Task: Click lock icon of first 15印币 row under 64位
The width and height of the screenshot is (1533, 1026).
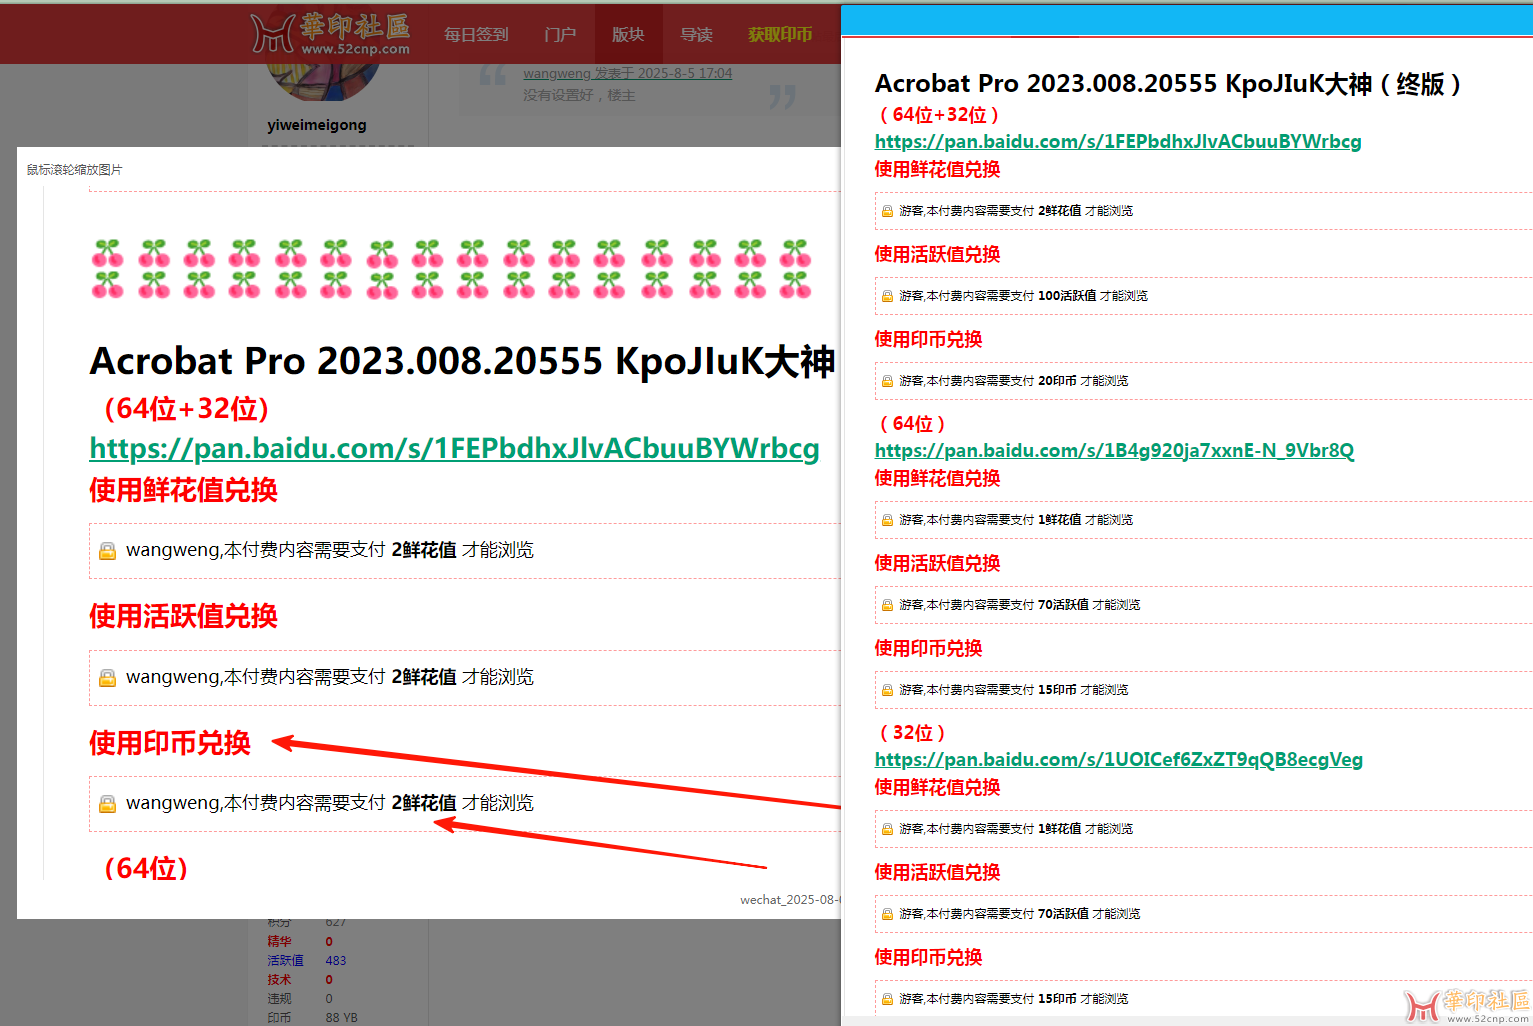Action: pos(887,690)
